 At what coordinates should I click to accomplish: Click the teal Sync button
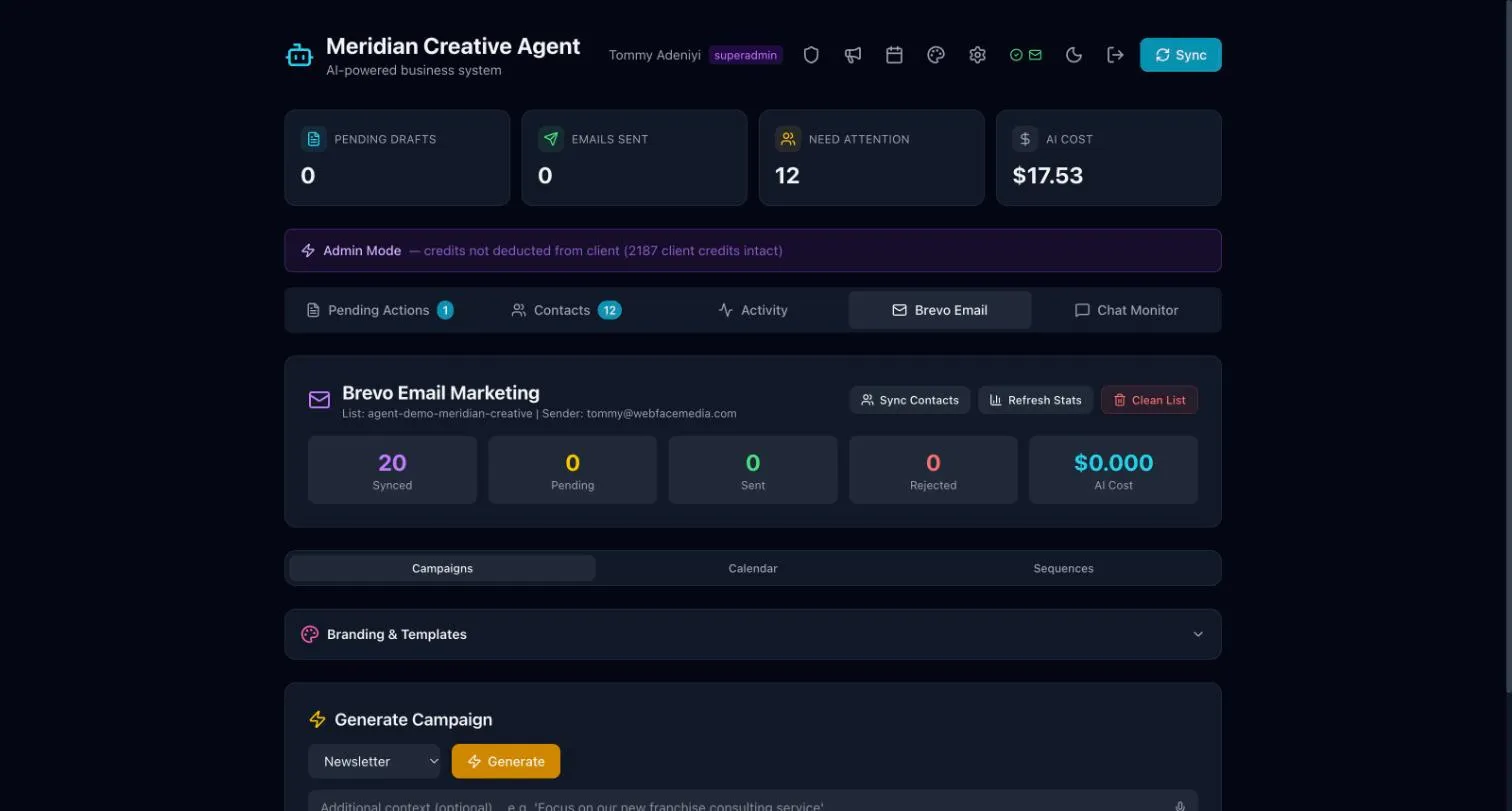coord(1181,55)
